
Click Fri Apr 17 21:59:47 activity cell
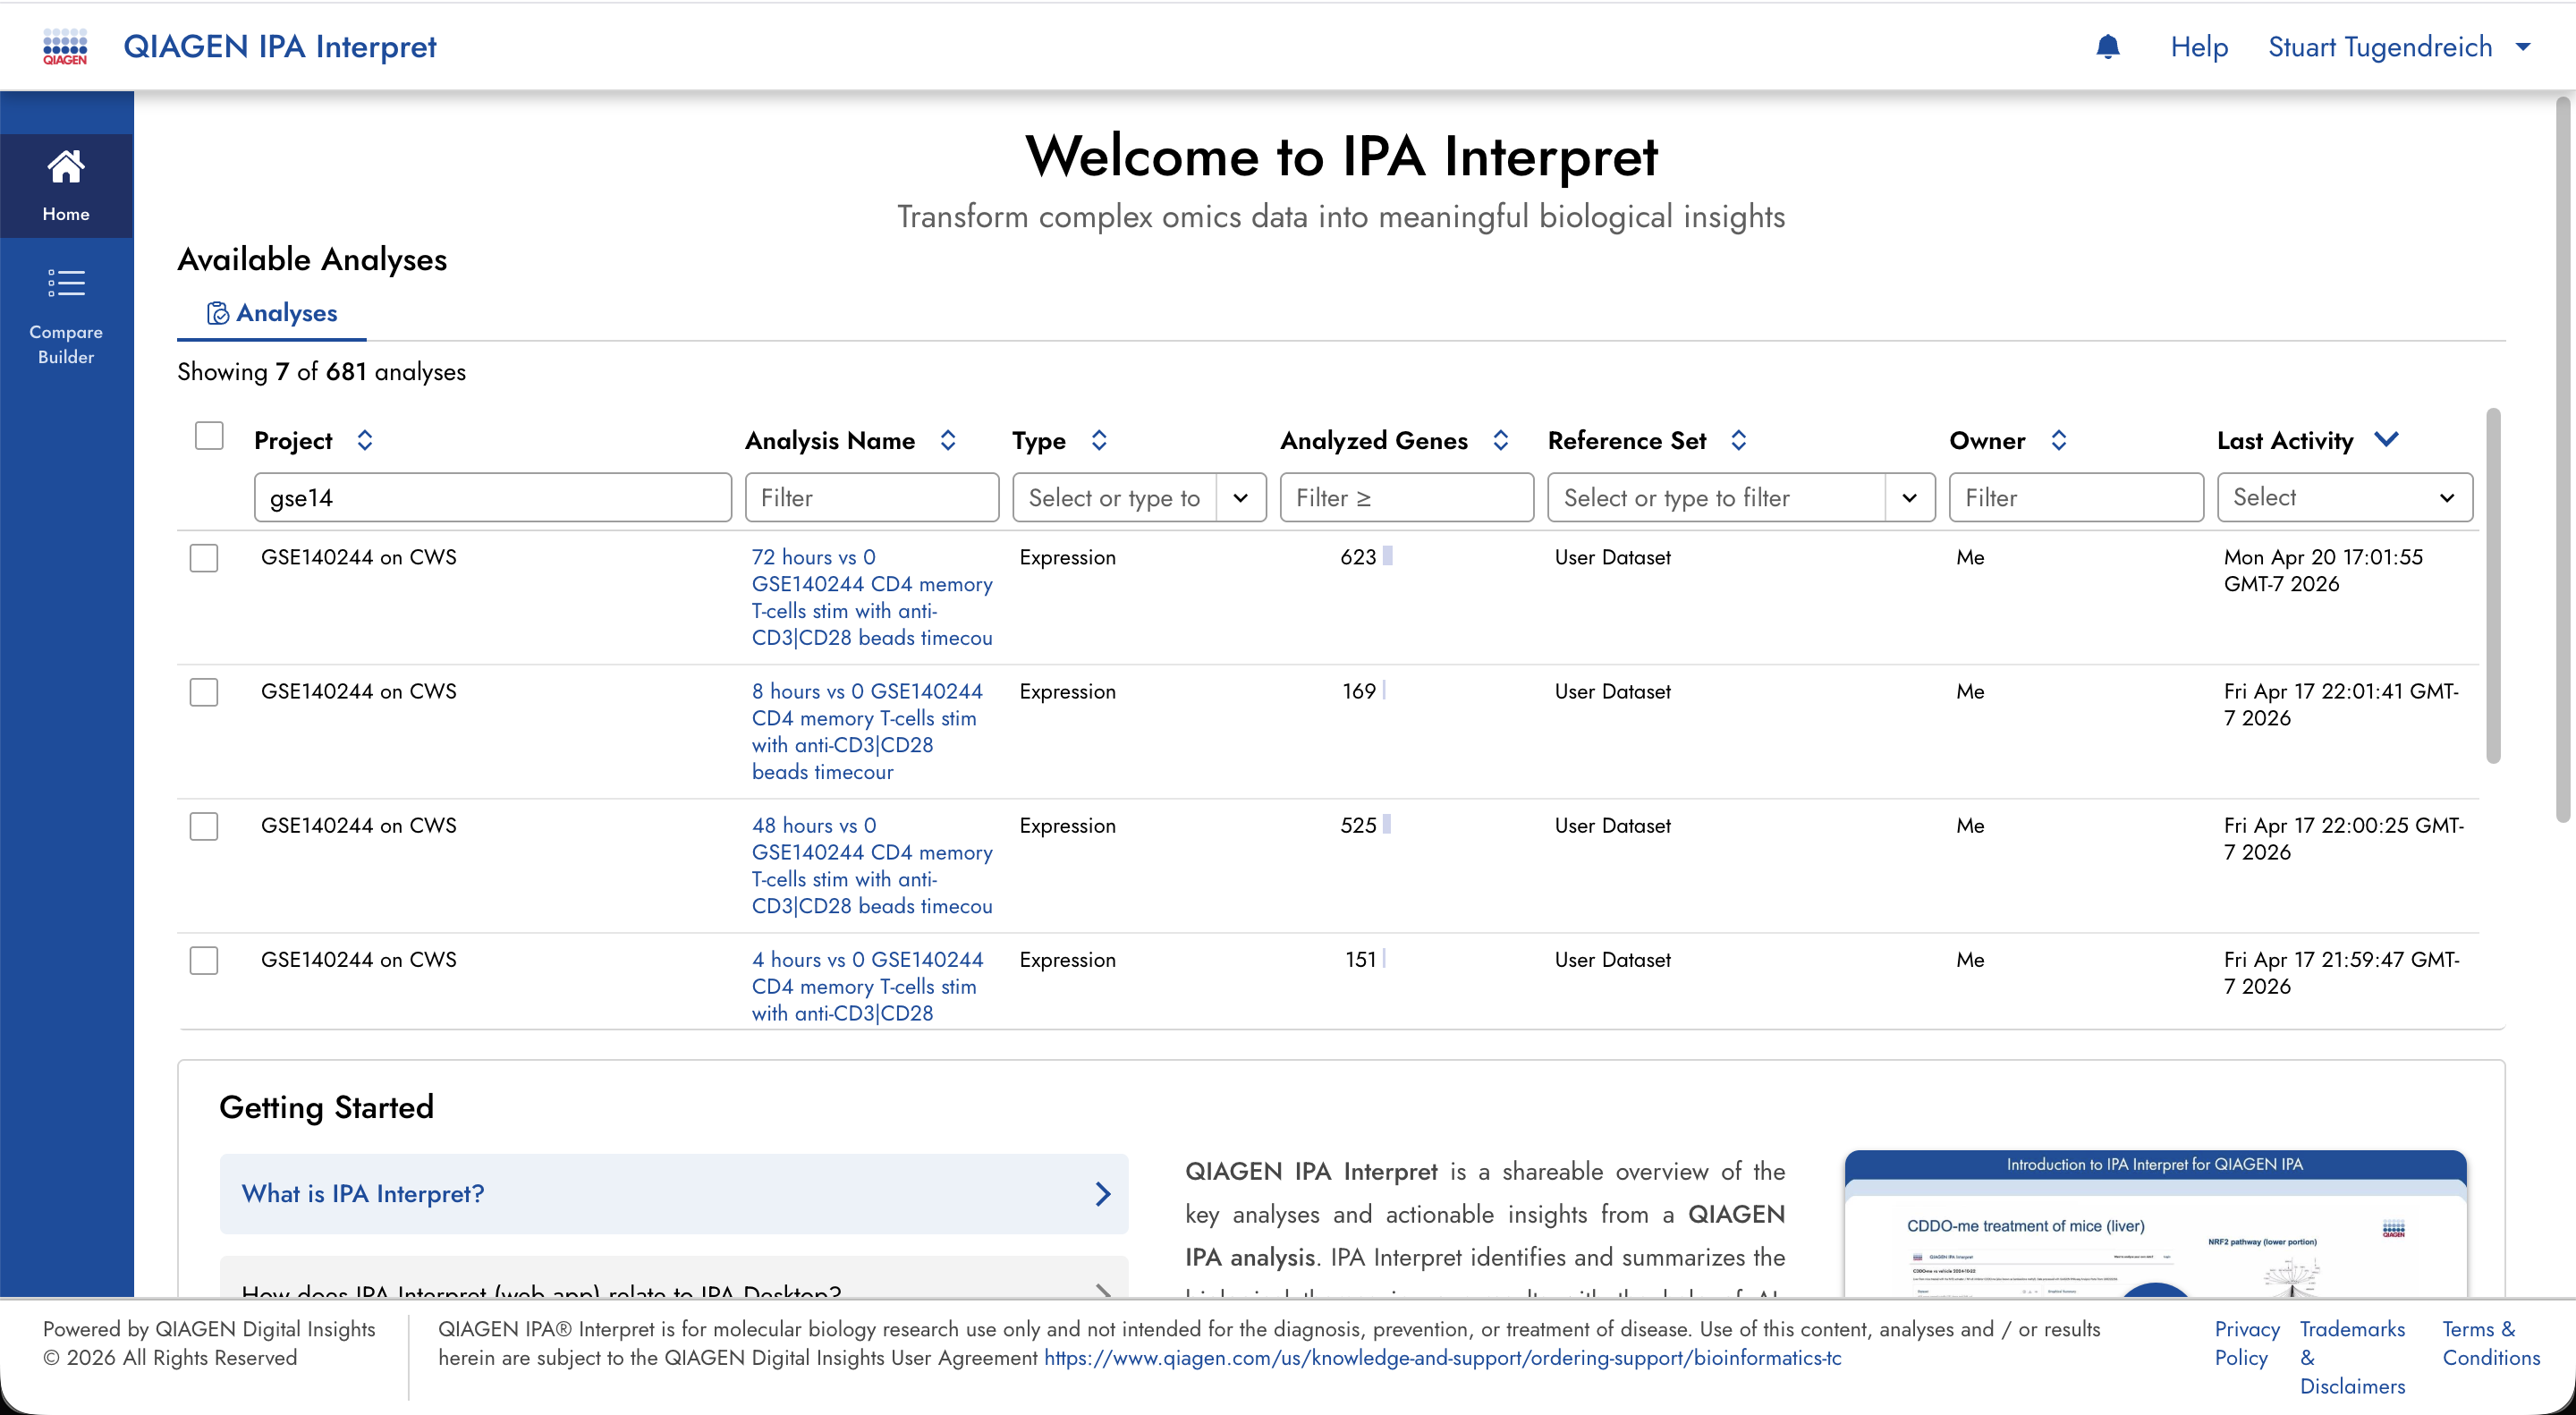pyautogui.click(x=2341, y=972)
